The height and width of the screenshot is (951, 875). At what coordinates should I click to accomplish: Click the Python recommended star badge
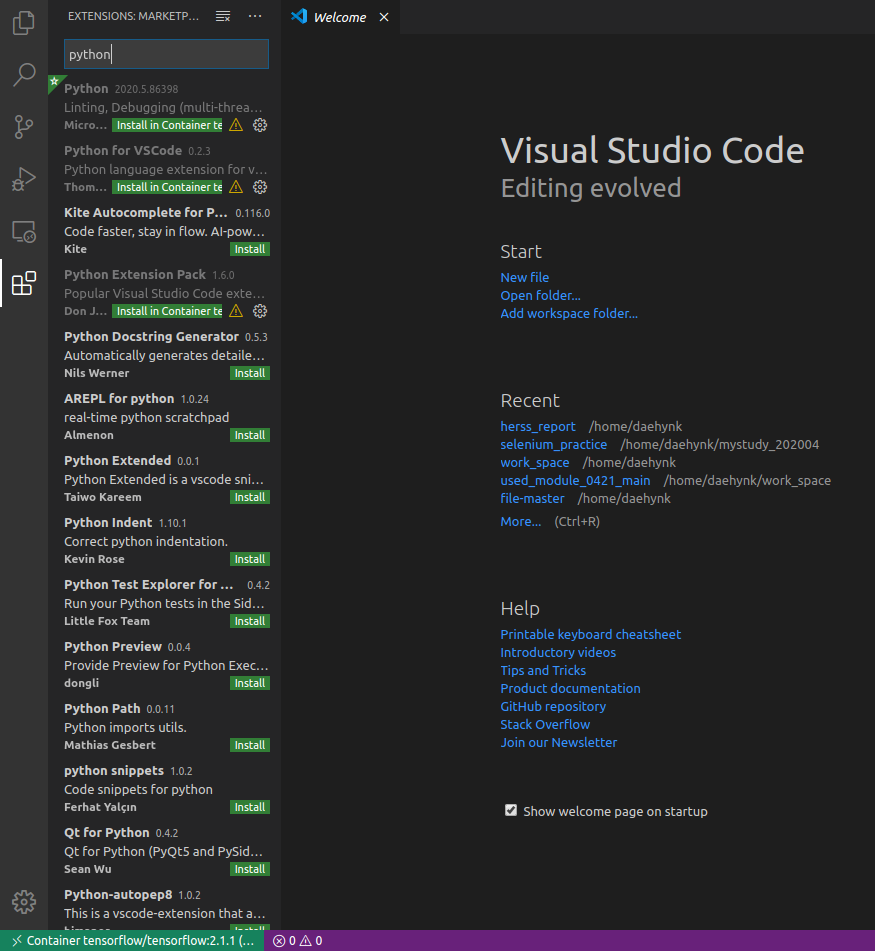[55, 81]
